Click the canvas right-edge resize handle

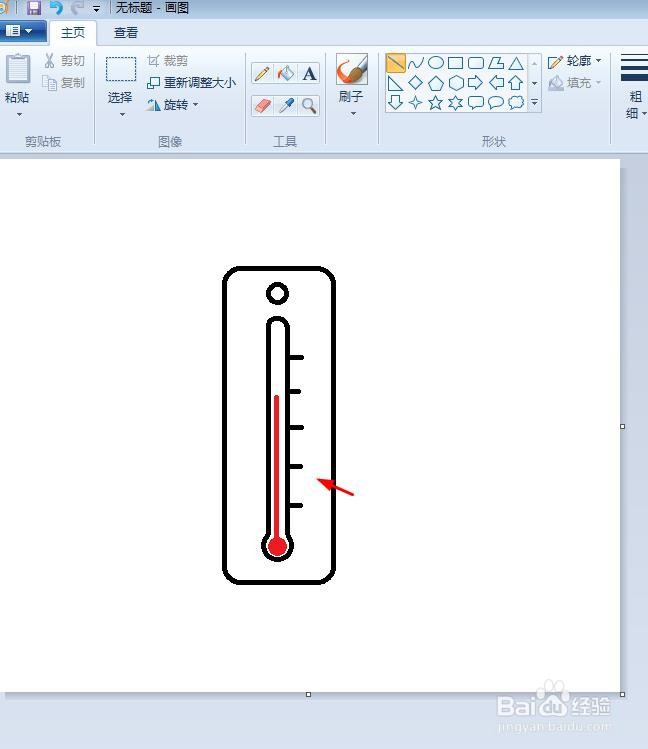[622, 426]
